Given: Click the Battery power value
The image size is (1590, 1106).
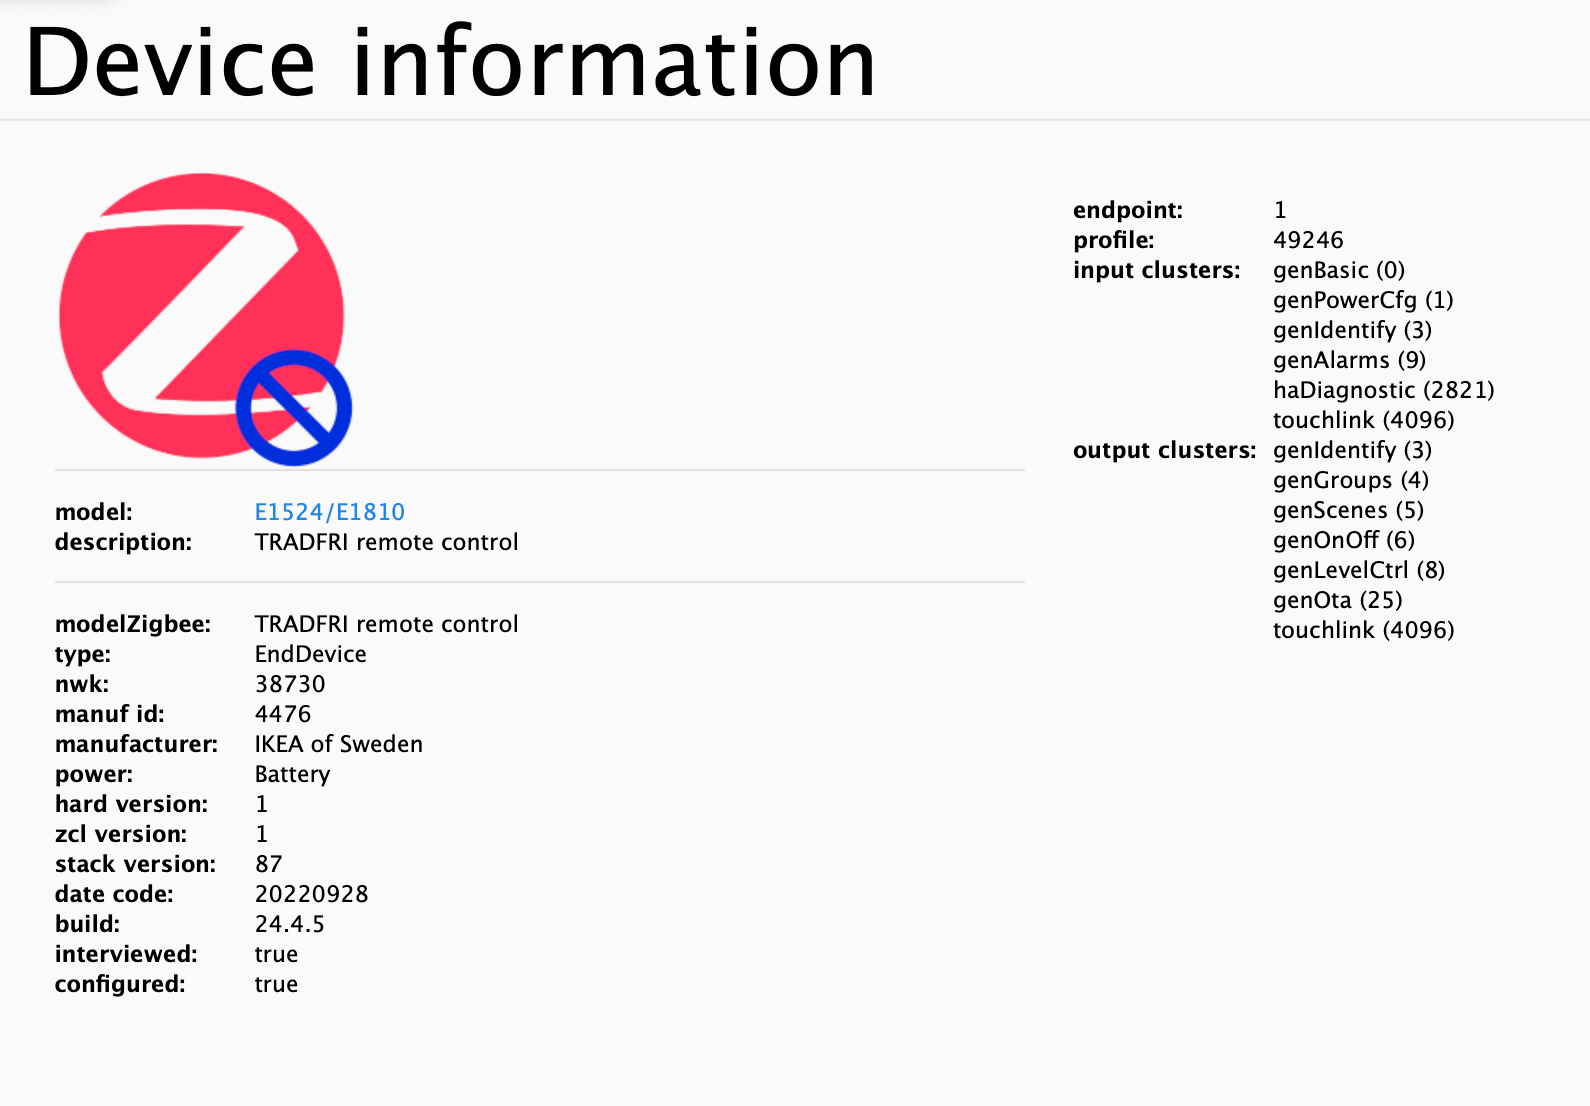Looking at the screenshot, I should (x=292, y=774).
